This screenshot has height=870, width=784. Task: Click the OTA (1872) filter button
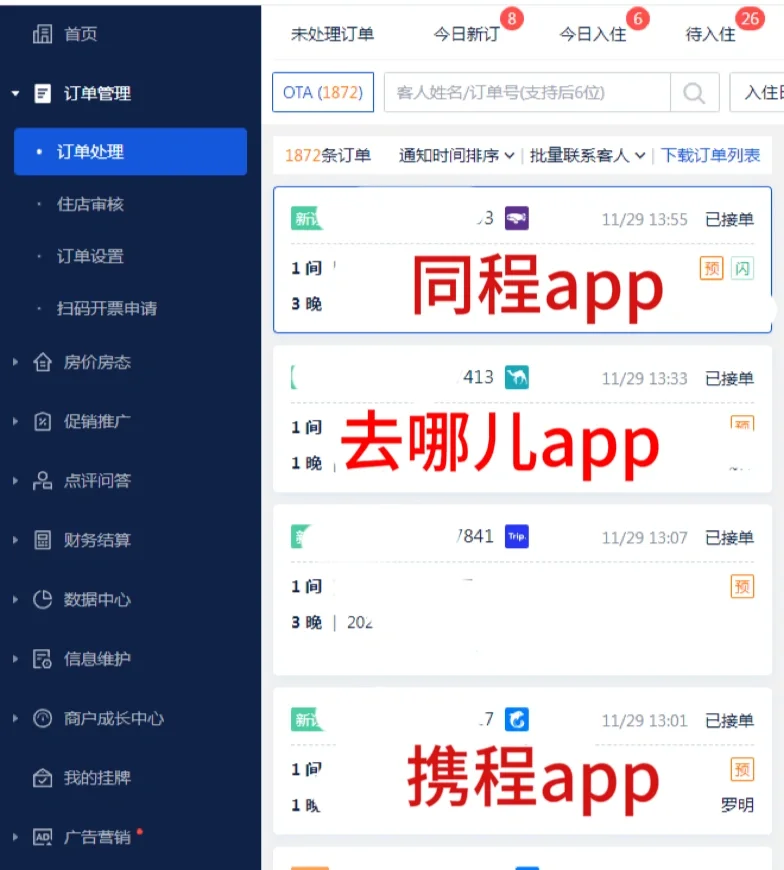pos(323,92)
